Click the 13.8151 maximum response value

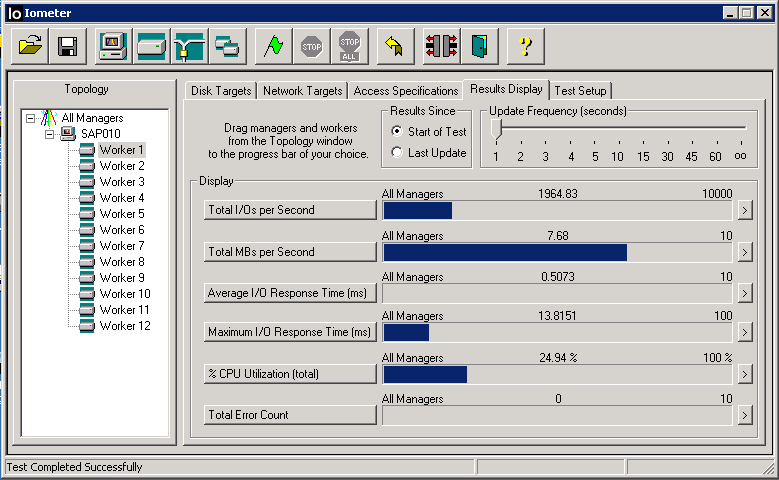[557, 316]
